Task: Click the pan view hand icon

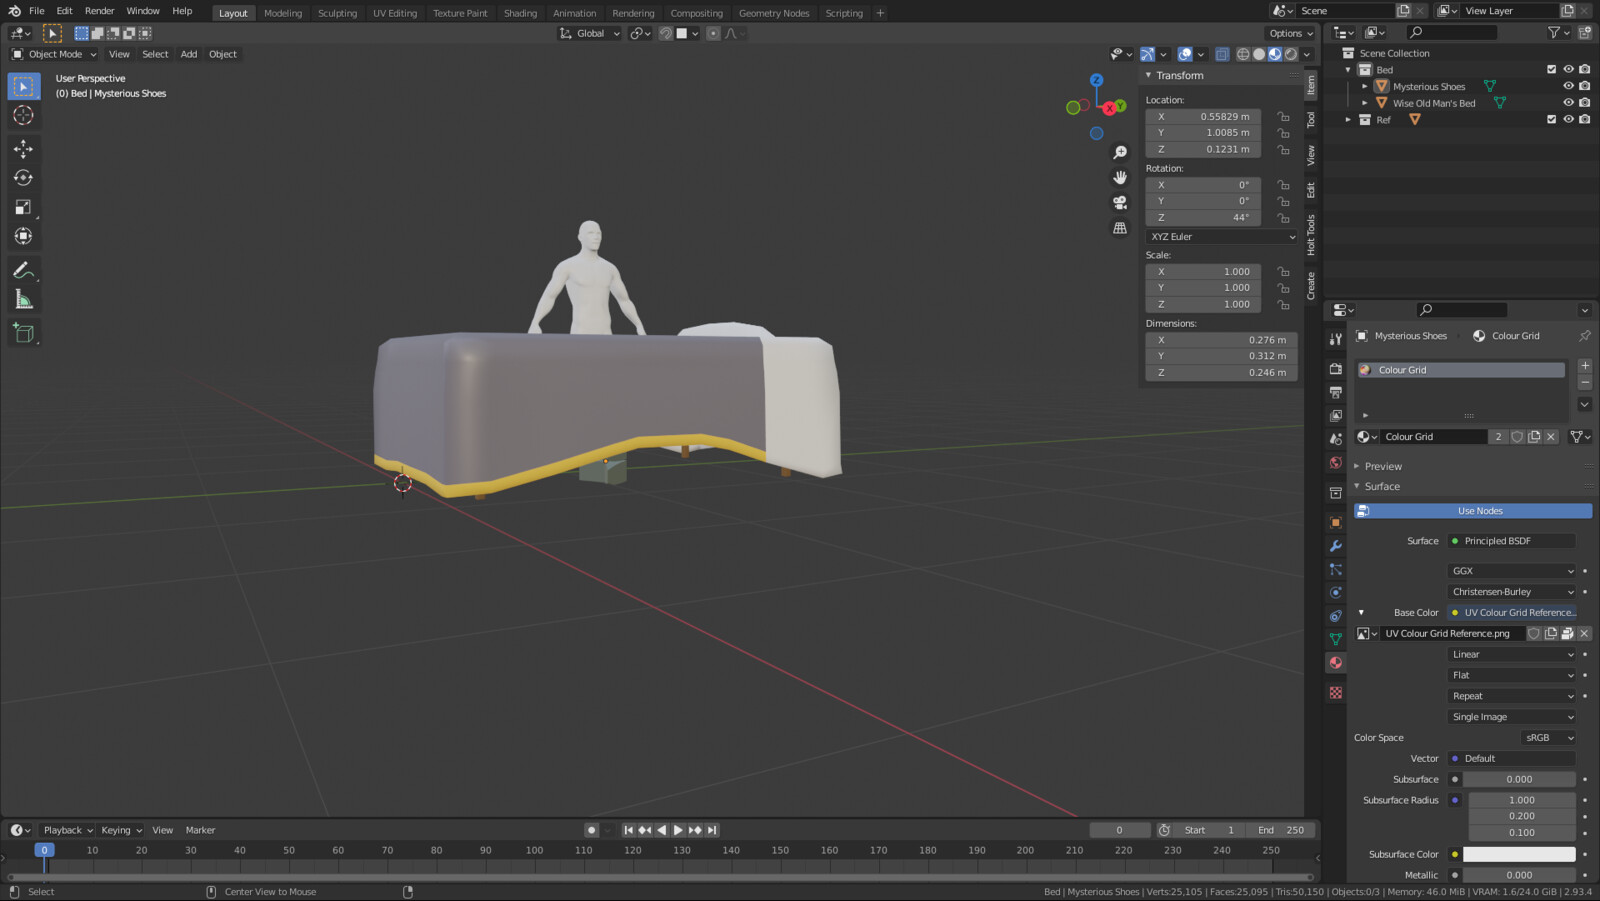Action: [1120, 177]
